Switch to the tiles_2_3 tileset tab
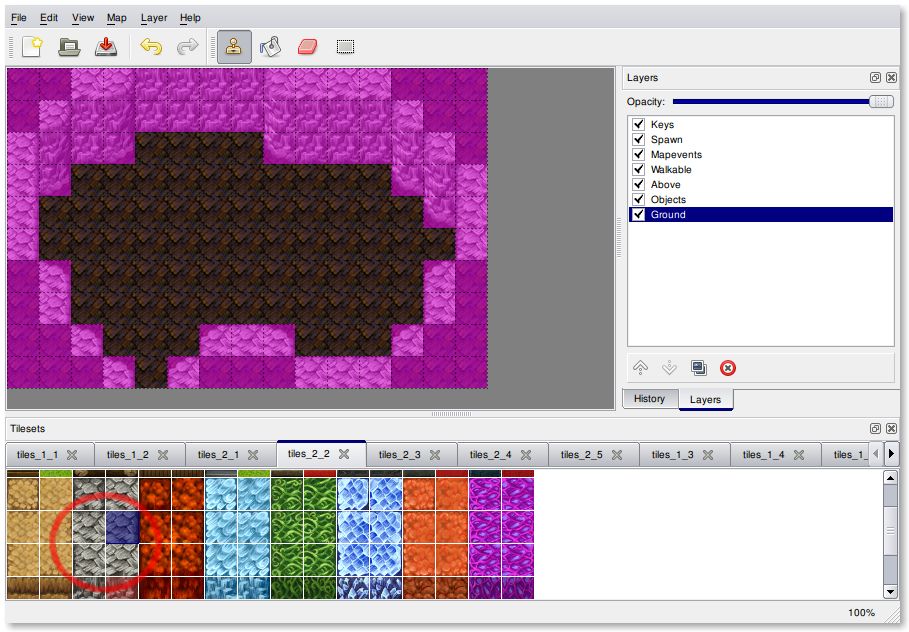Image resolution: width=909 pixels, height=632 pixels. point(400,455)
